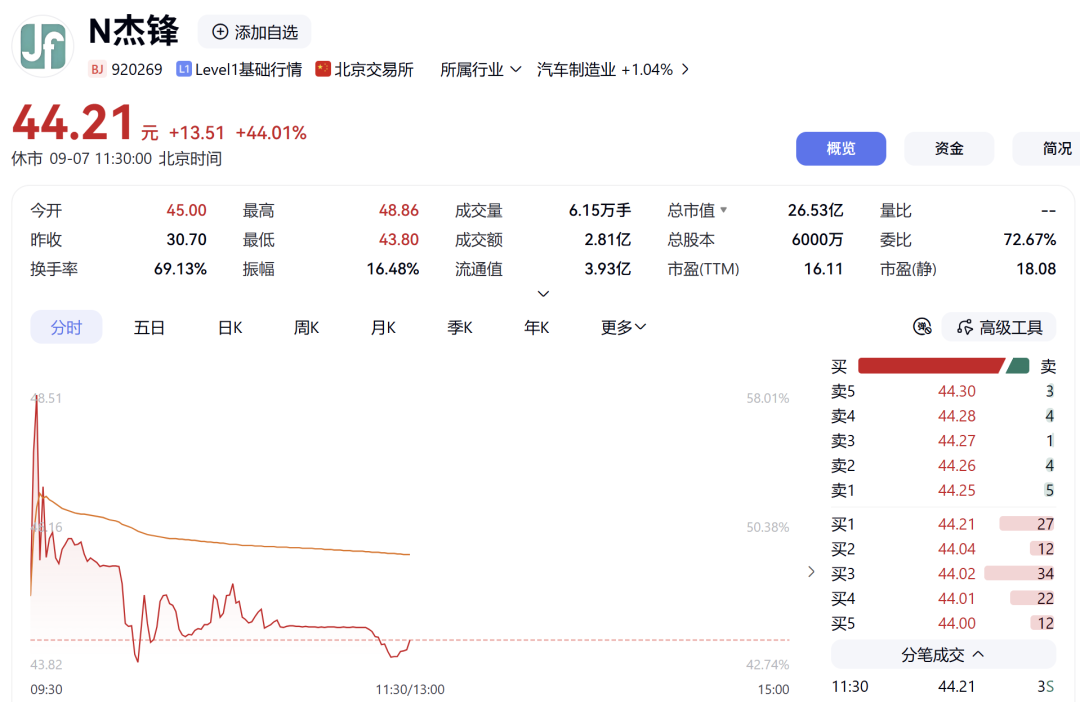Select the 月K chart tab

(x=383, y=327)
